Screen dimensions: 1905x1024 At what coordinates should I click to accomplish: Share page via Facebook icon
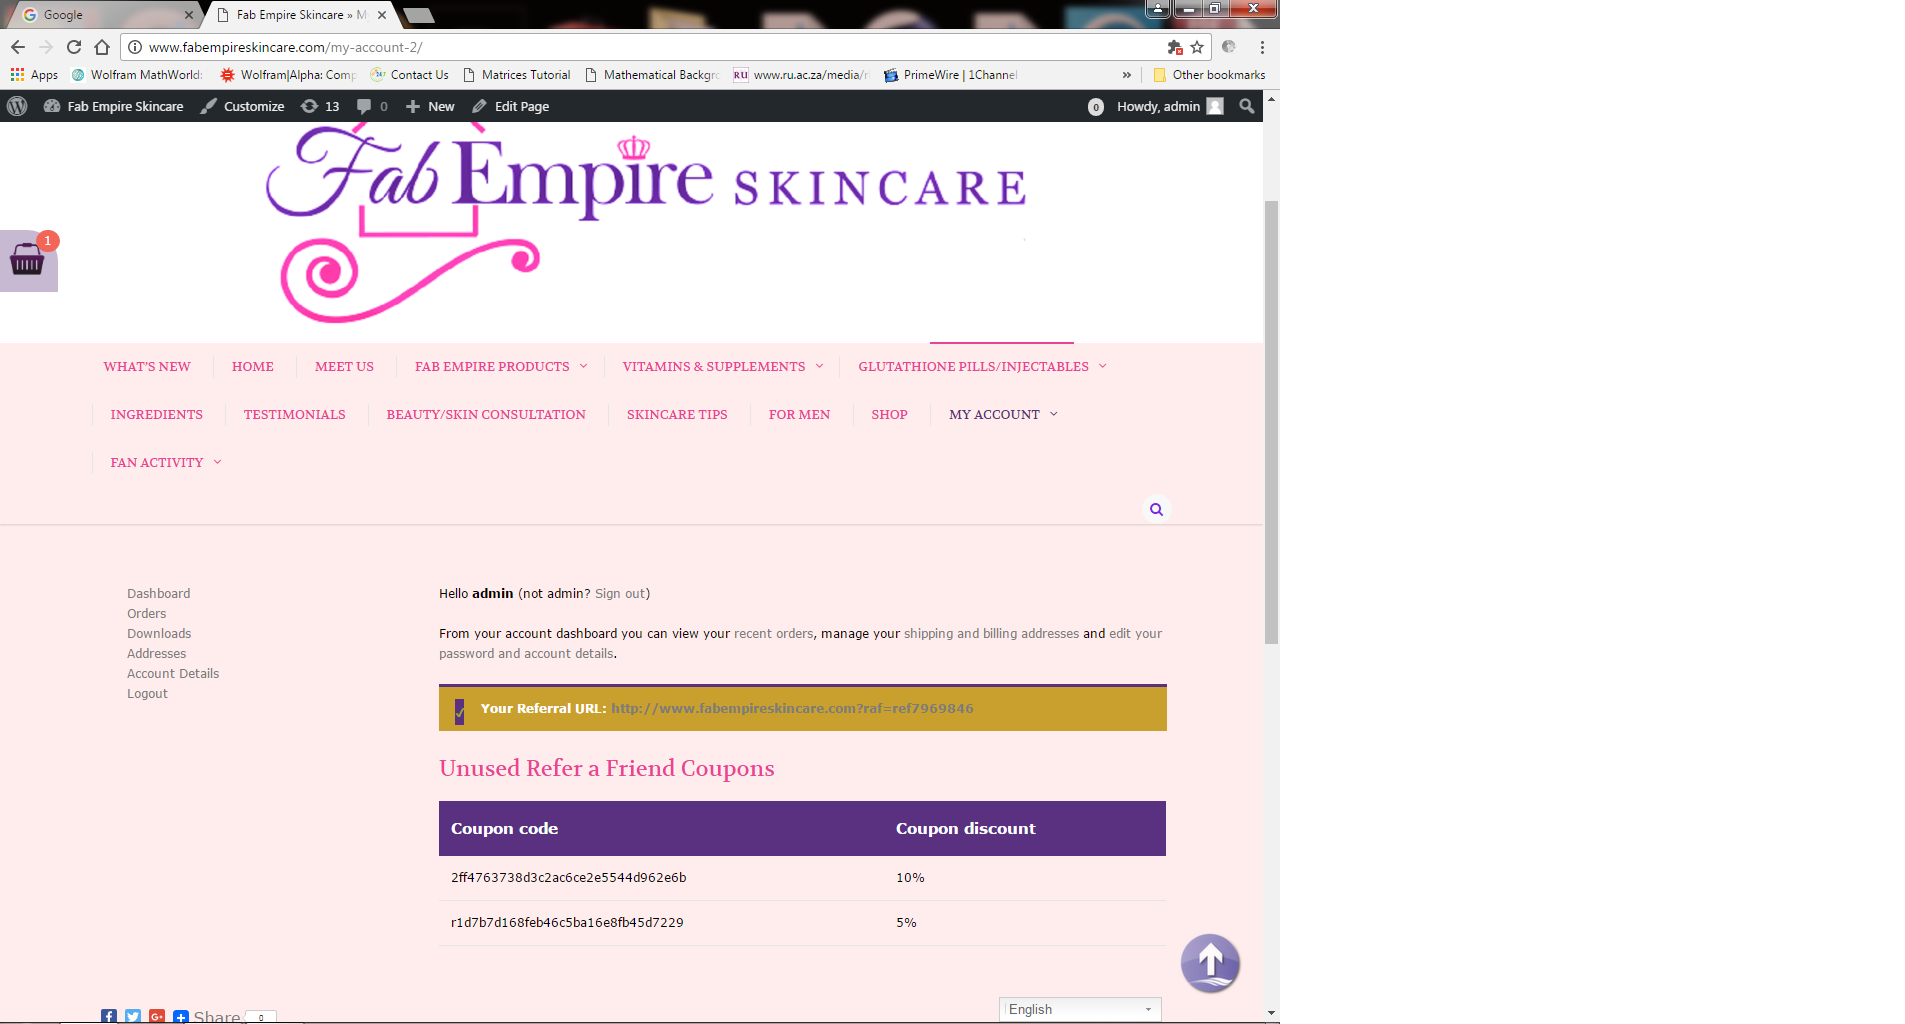[109, 1016]
